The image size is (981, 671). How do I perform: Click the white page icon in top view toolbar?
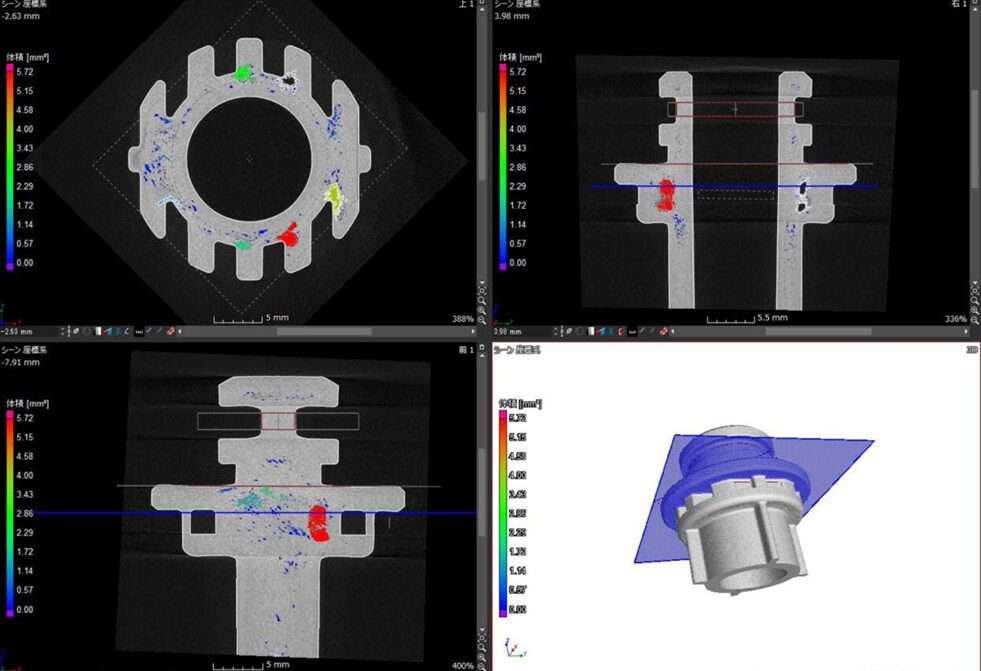pyautogui.click(x=98, y=331)
